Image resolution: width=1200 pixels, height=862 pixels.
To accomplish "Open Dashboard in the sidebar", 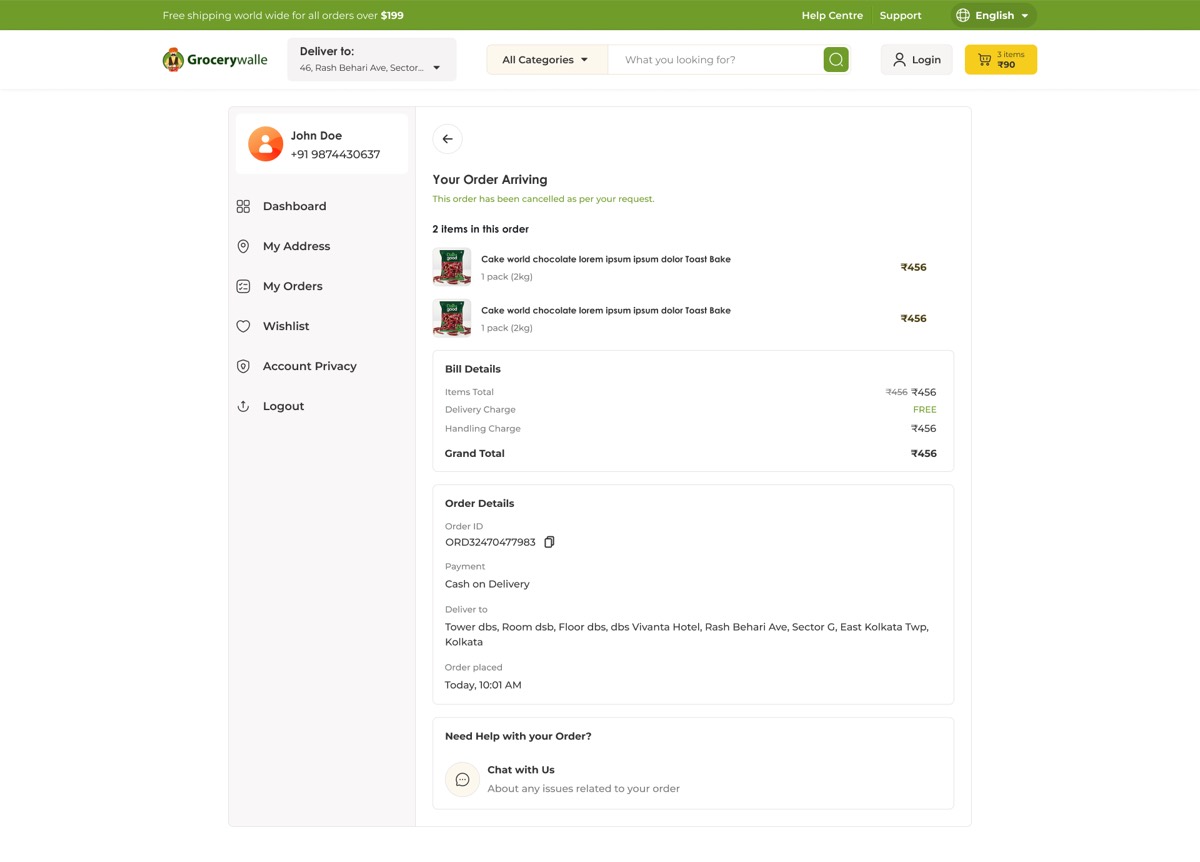I will (294, 206).
